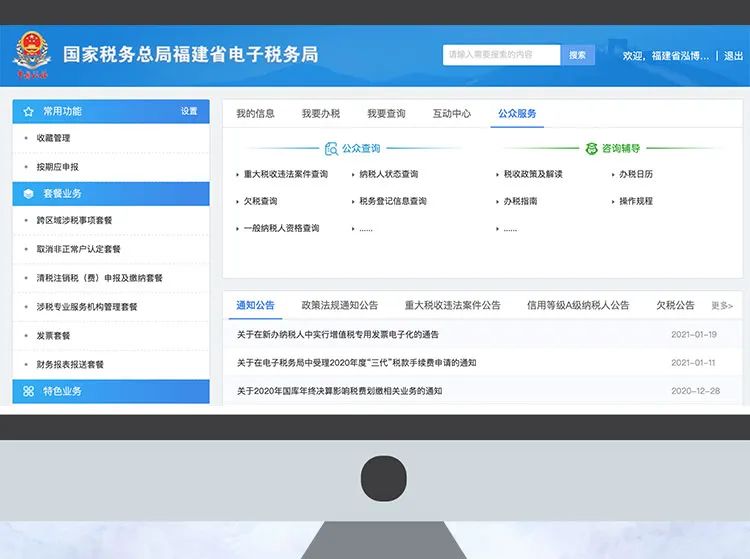The image size is (750, 559).
Task: Click the star icon beside 常用功能
Action: (28, 111)
